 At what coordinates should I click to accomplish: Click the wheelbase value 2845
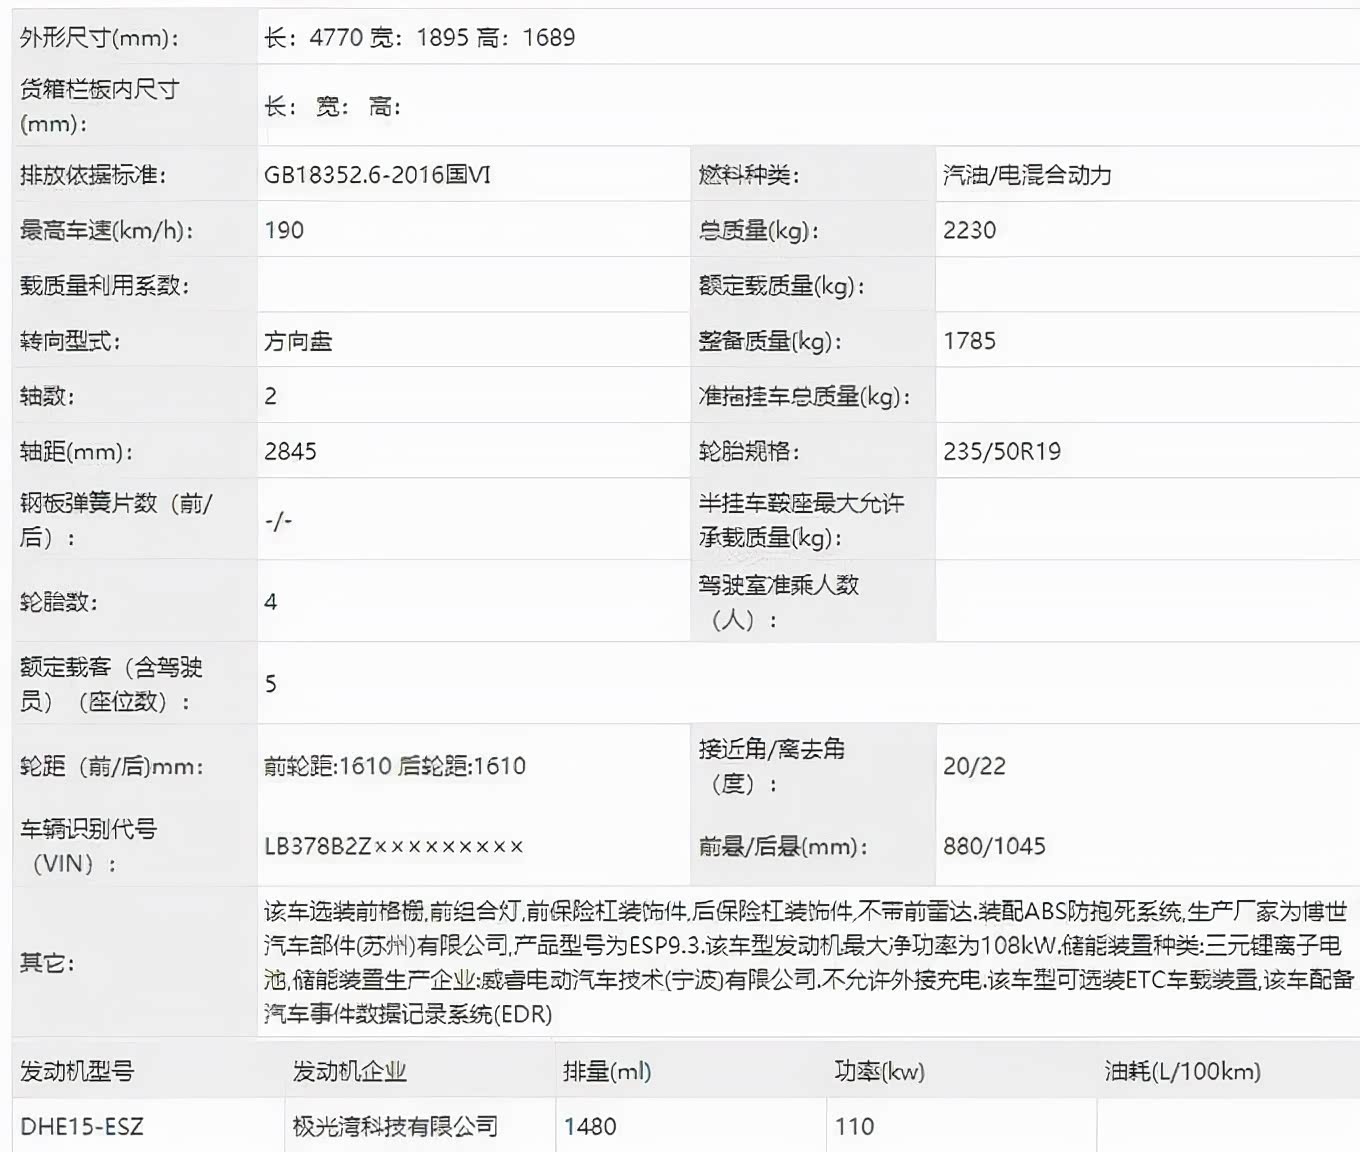click(x=290, y=452)
